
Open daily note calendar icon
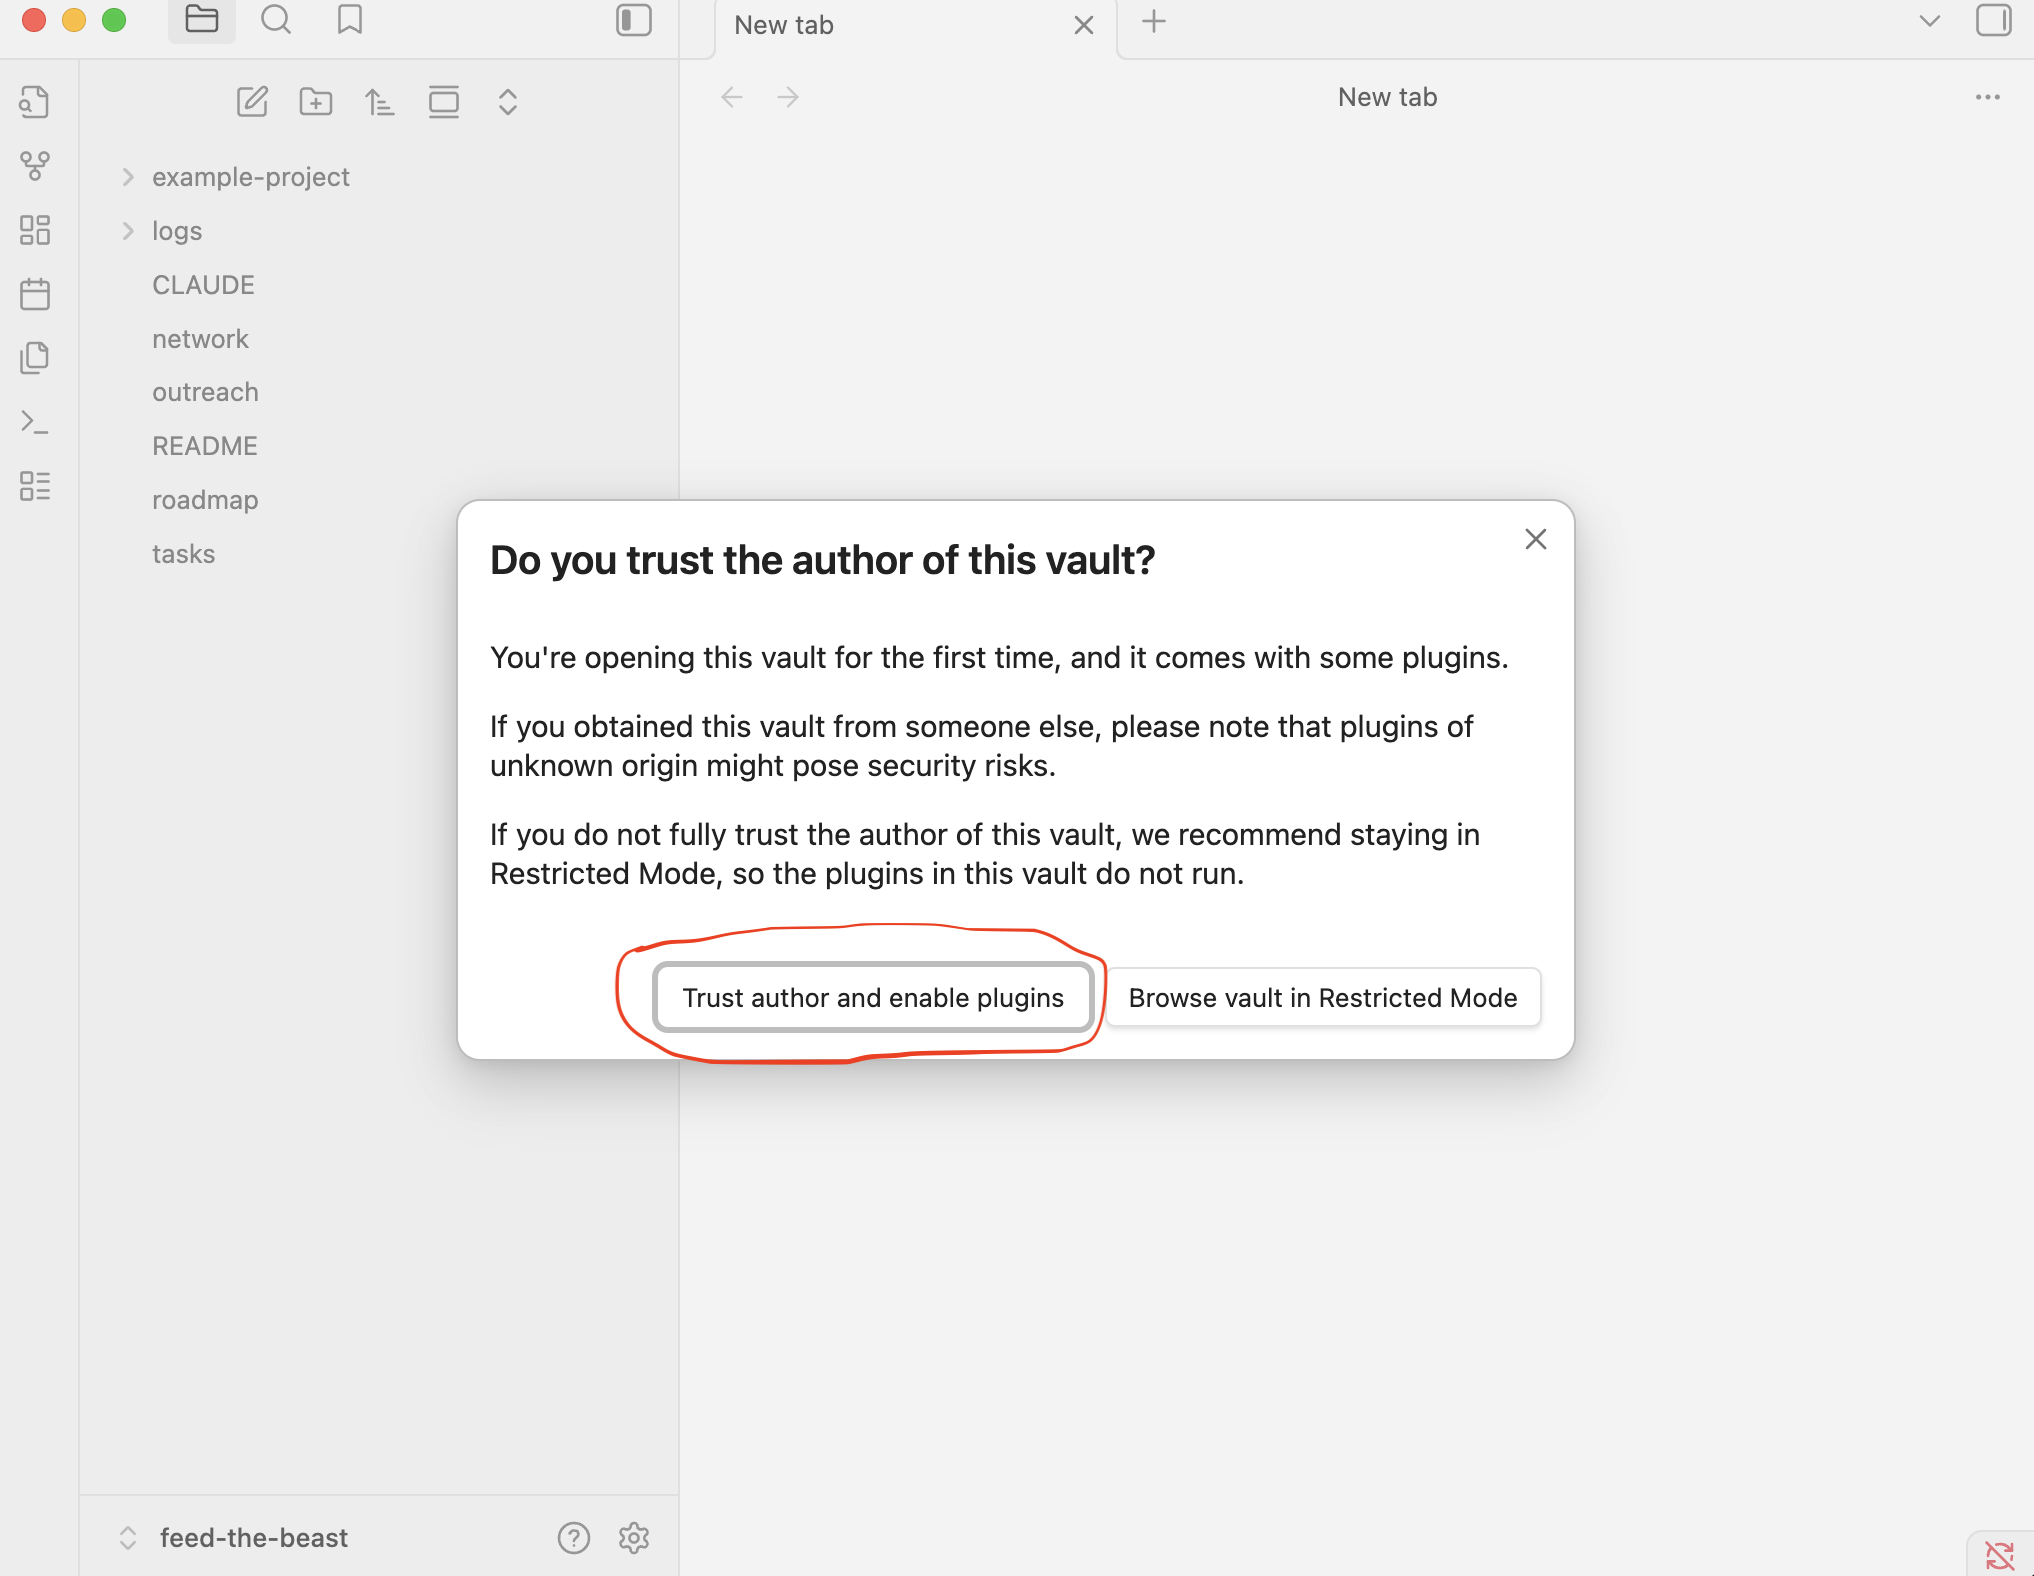[x=35, y=294]
